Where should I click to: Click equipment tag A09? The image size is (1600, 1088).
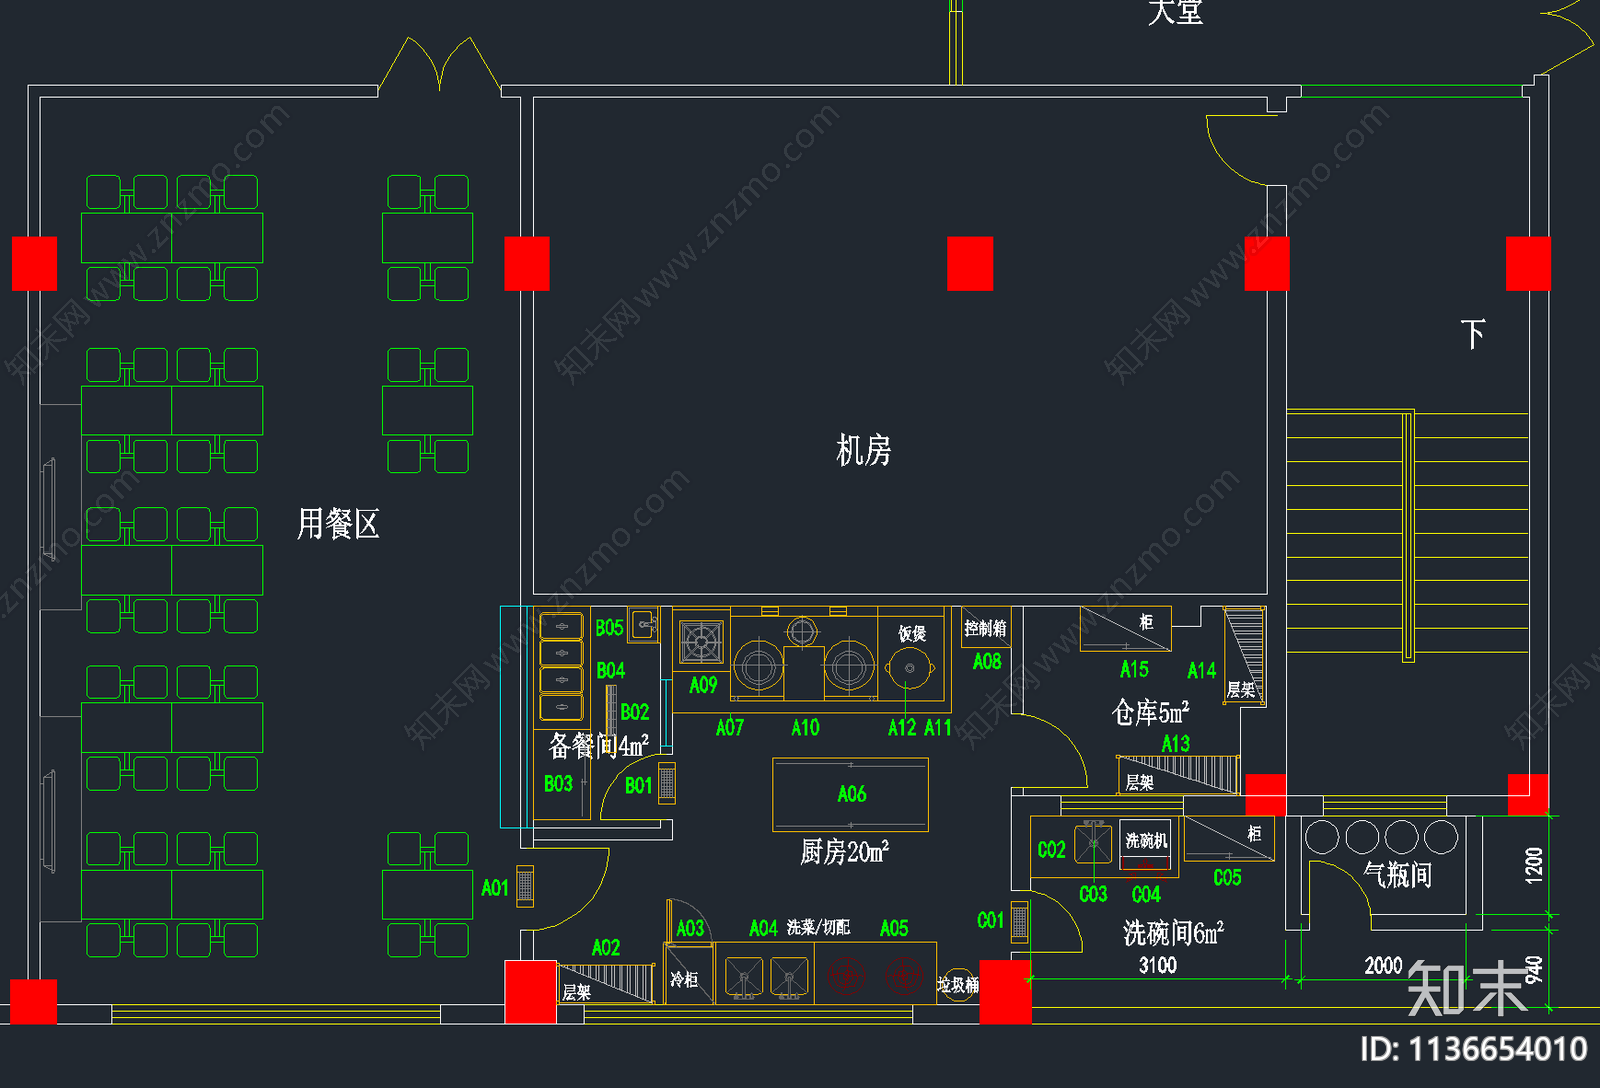pos(703,685)
